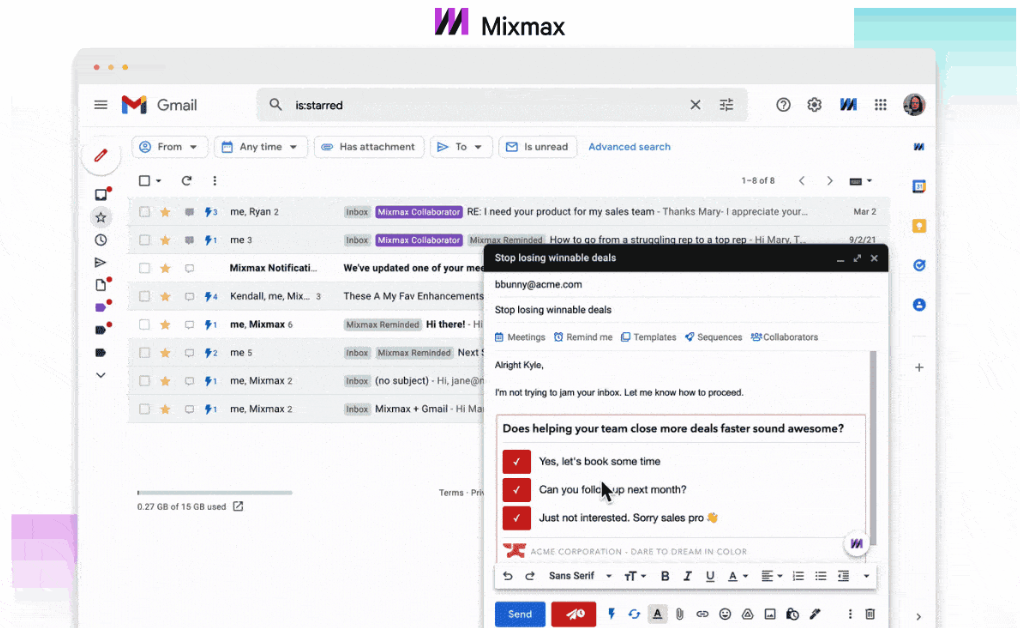The image size is (1020, 628).
Task: Open Contacts side panel
Action: click(x=919, y=305)
